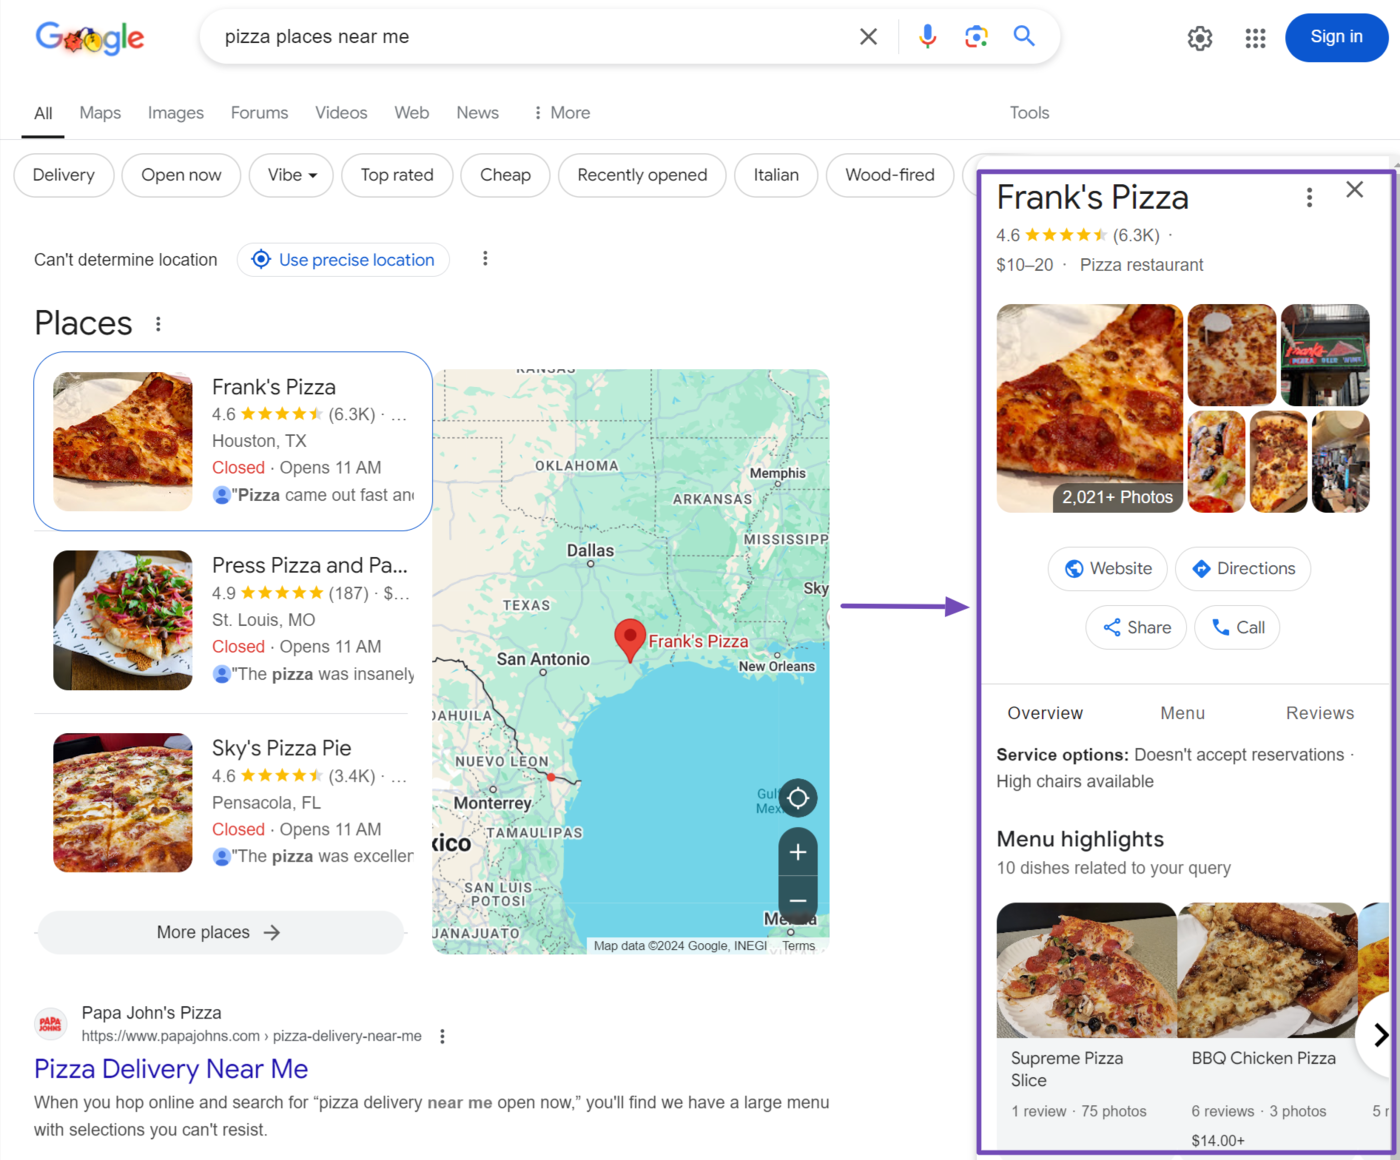Screen dimensions: 1400x1160
Task: Open options menu beside Use precise location
Action: point(485,259)
